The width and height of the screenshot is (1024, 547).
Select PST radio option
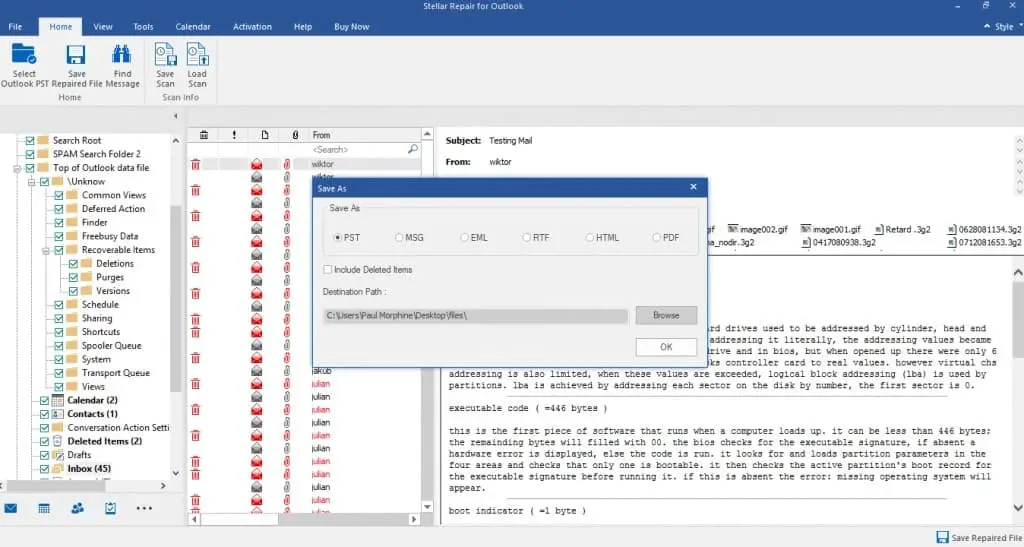point(337,238)
